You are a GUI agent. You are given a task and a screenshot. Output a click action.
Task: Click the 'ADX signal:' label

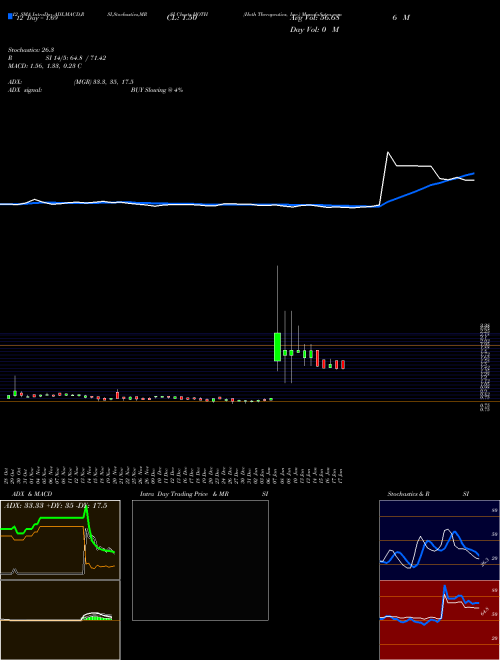(x=25, y=90)
